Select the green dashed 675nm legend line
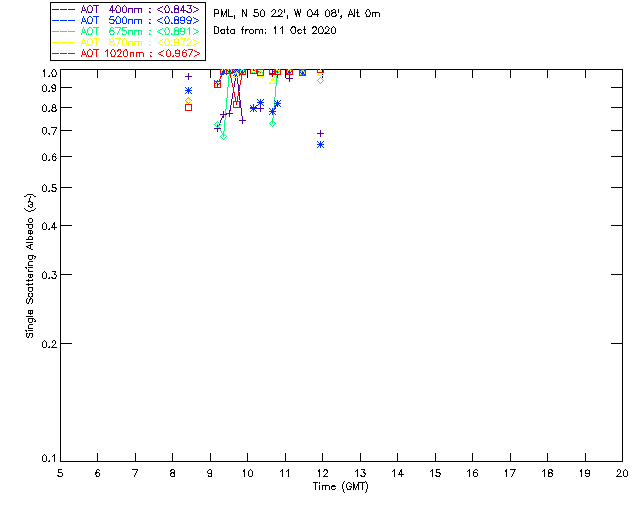This screenshot has height=512, width=640. 63,31
